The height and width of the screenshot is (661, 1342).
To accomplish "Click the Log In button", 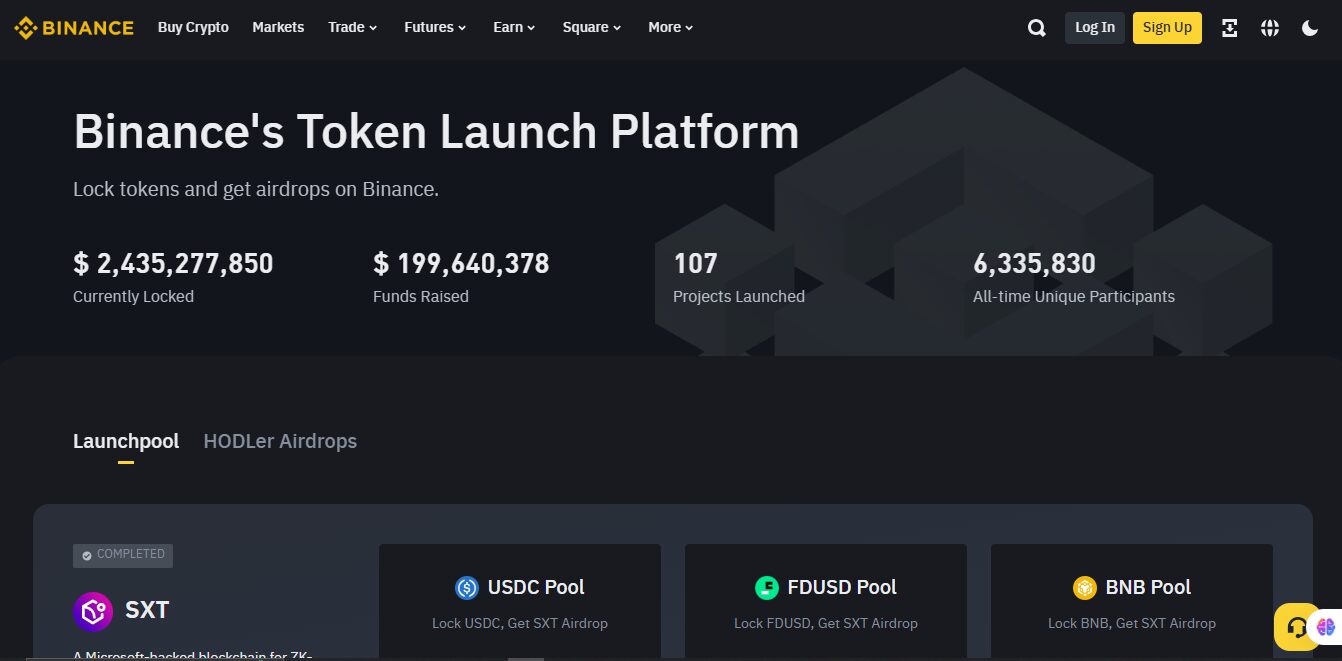I will point(1094,27).
